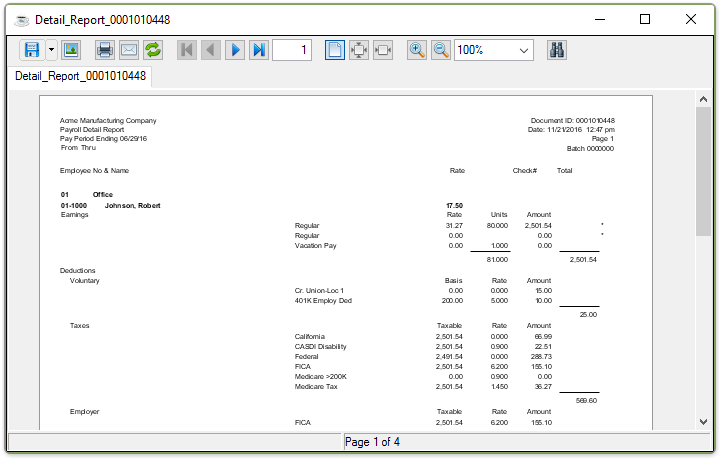Click the Java application icon in title bar
The height and width of the screenshot is (462, 724).
tap(21, 20)
